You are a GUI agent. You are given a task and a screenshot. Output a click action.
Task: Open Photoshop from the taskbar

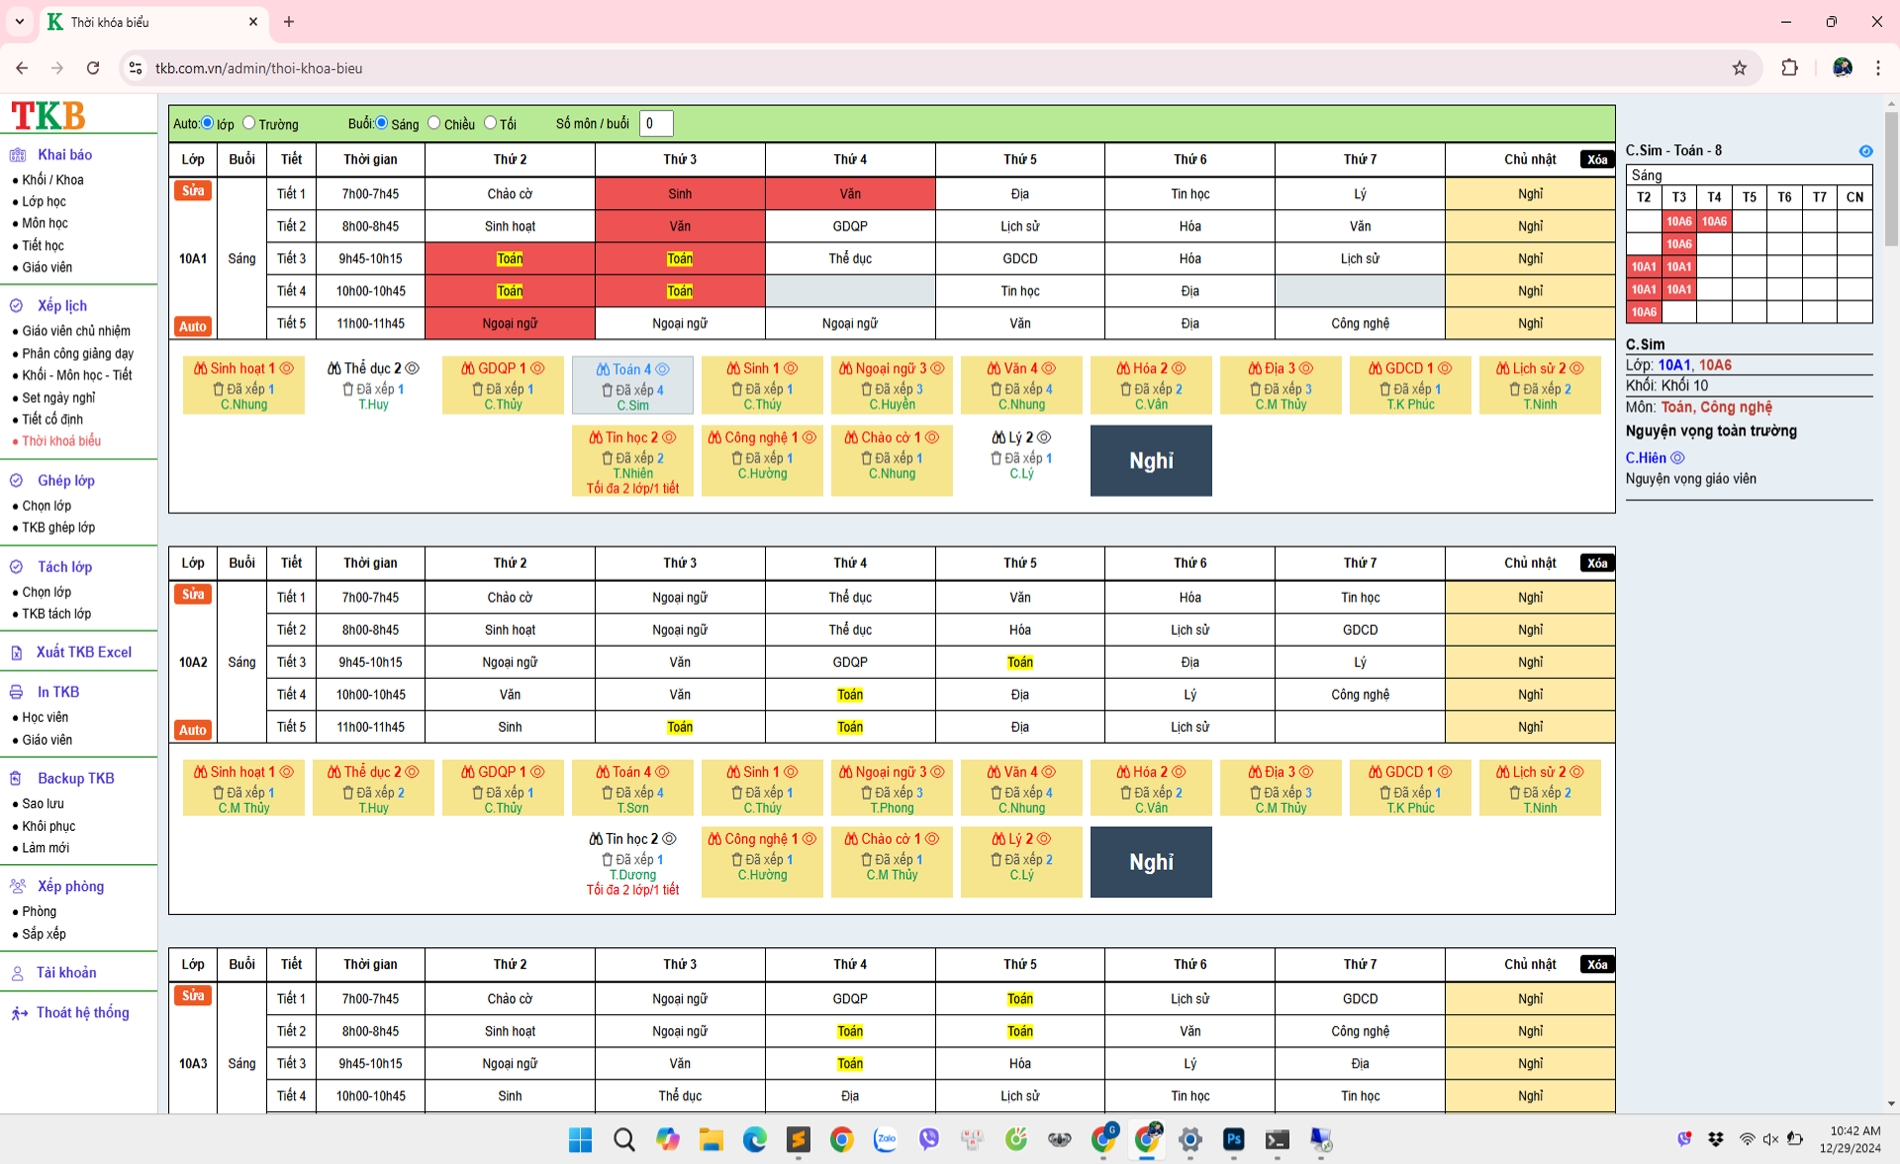tap(1233, 1139)
